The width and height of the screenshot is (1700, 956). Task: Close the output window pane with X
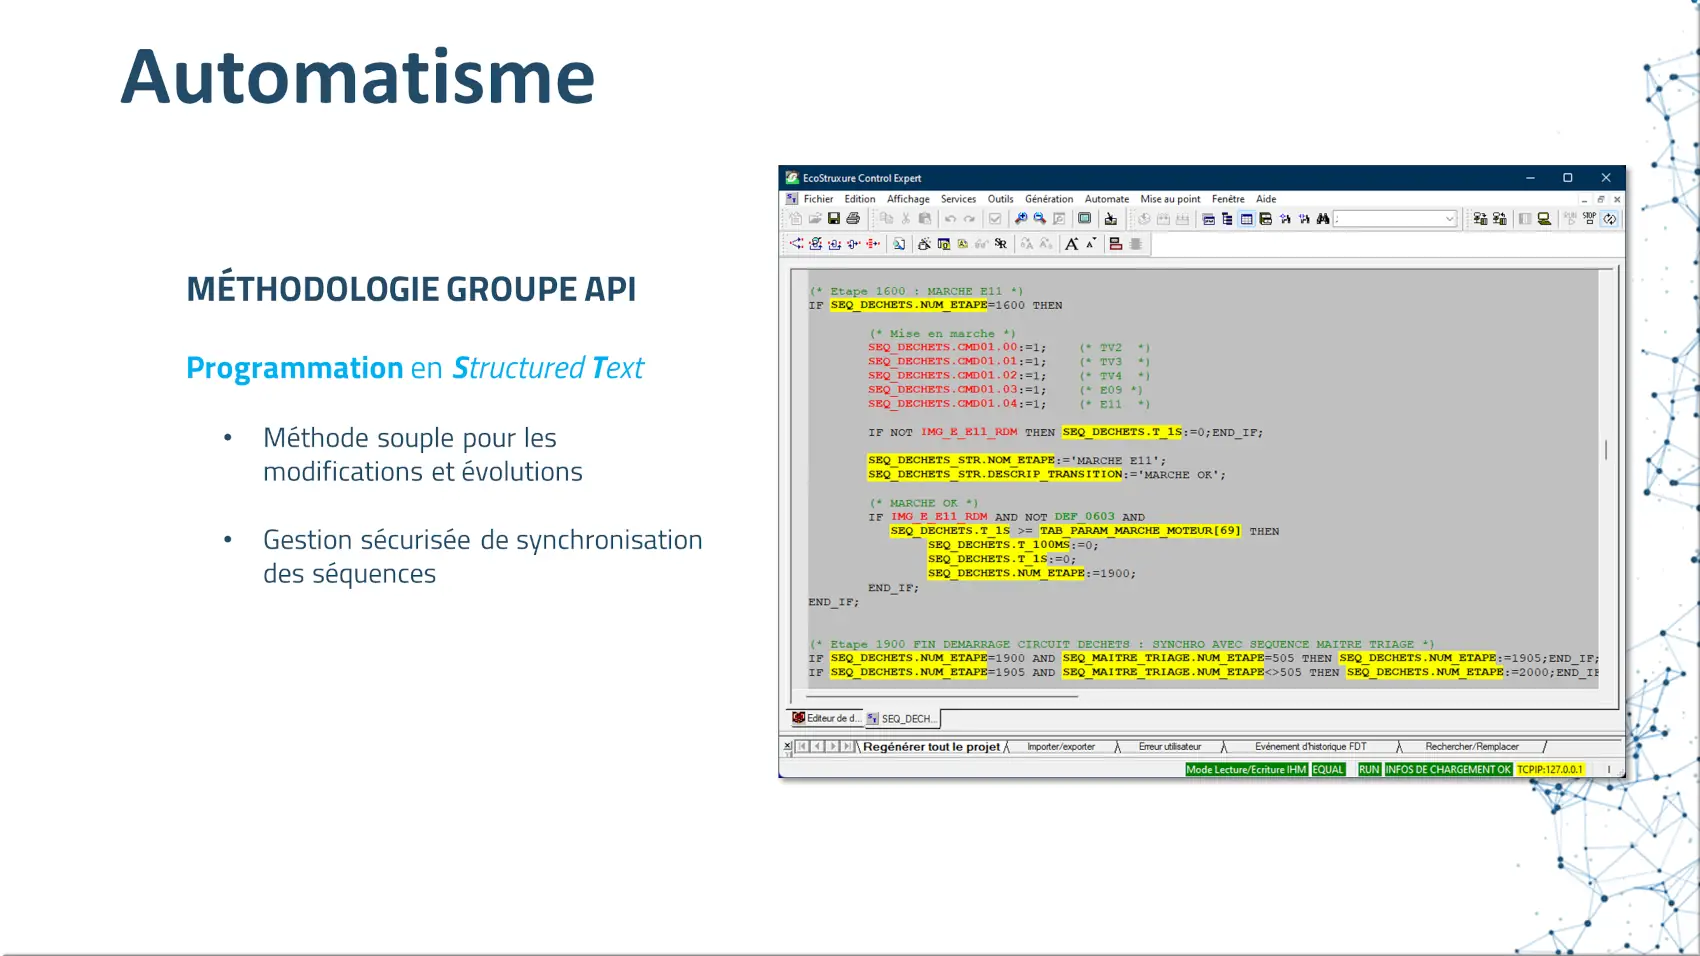(x=787, y=746)
